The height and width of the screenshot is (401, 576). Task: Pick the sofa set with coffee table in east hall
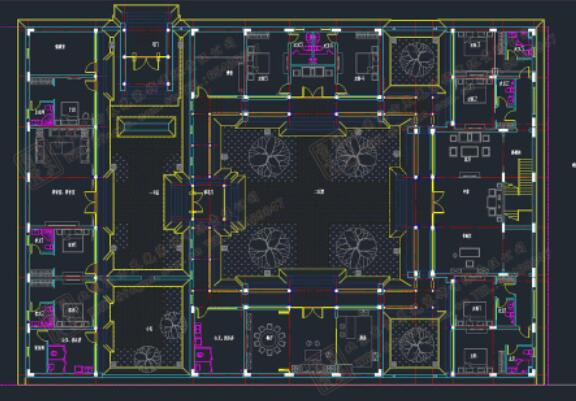click(x=469, y=145)
